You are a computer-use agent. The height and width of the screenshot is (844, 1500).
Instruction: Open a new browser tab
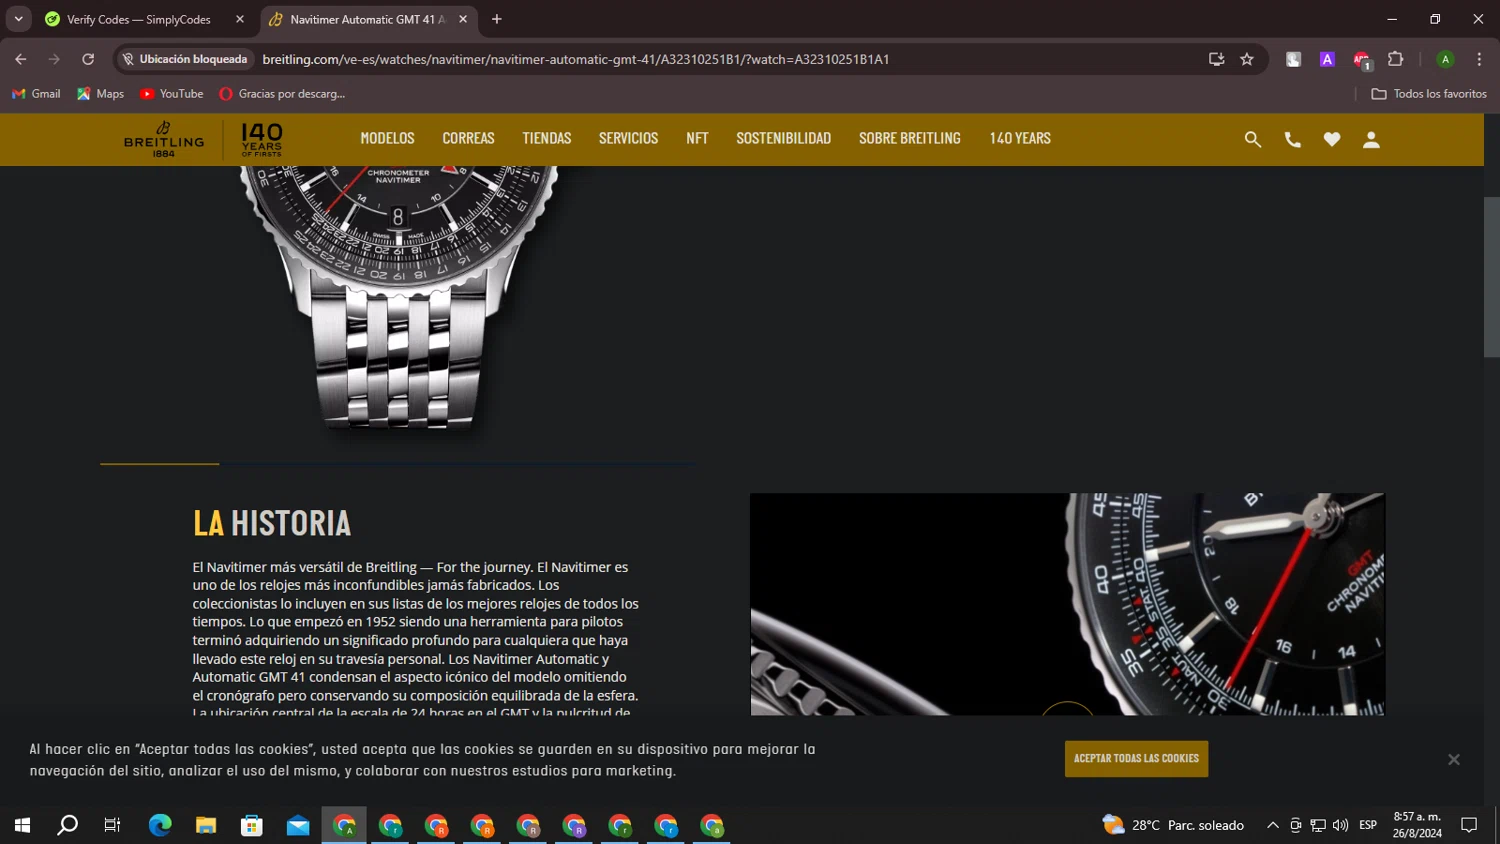click(497, 19)
